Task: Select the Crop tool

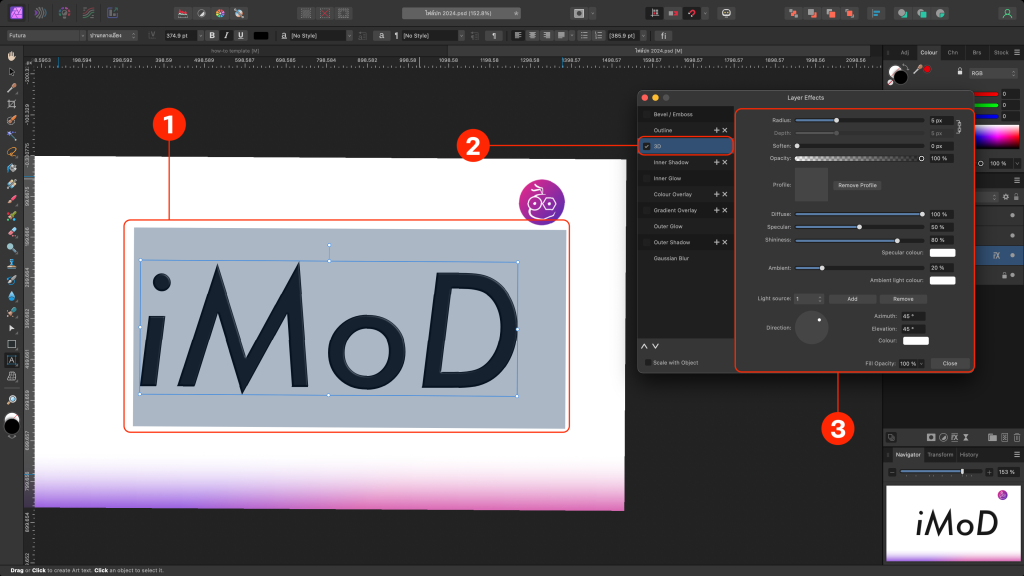Action: coord(12,103)
